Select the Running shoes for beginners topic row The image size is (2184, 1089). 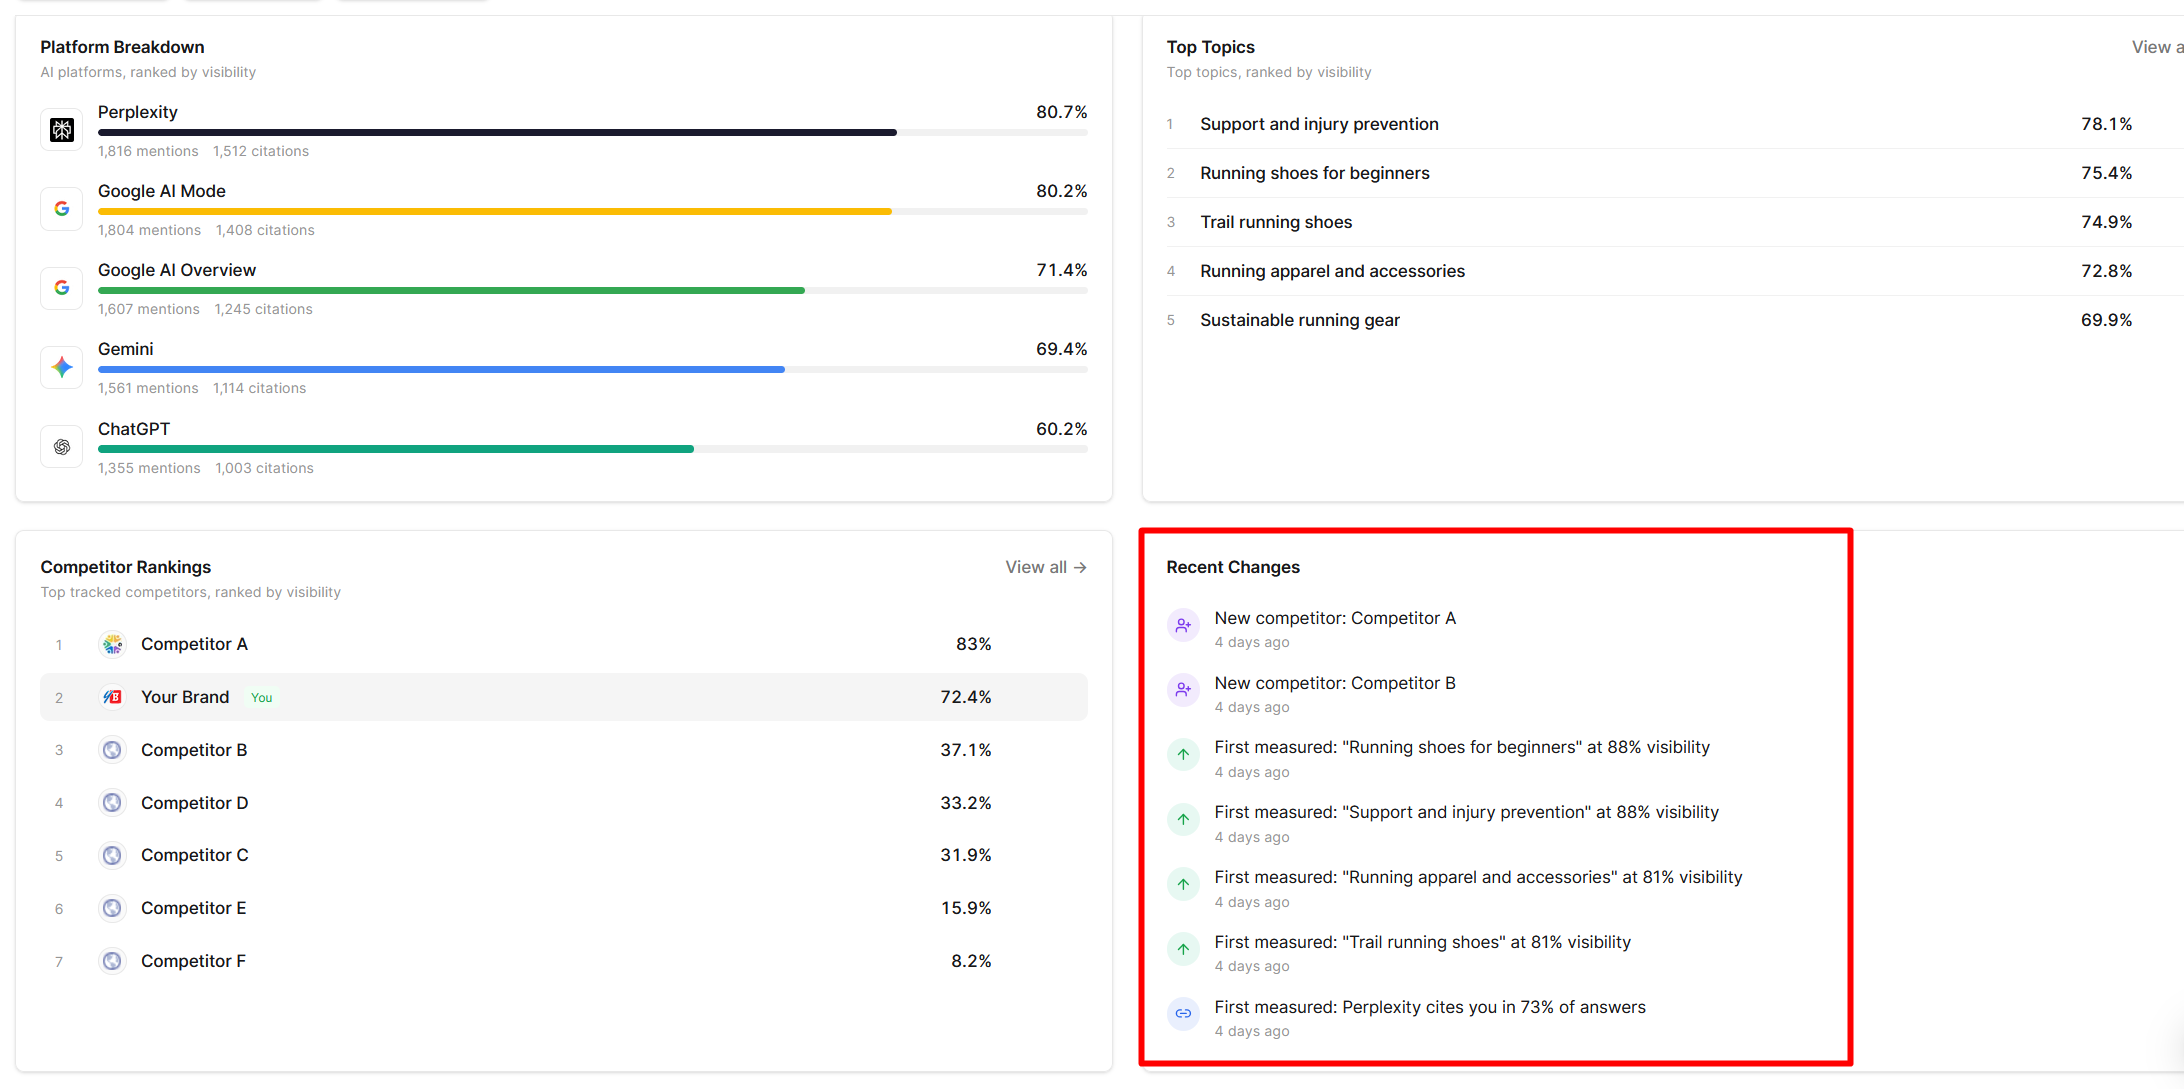coord(1675,173)
